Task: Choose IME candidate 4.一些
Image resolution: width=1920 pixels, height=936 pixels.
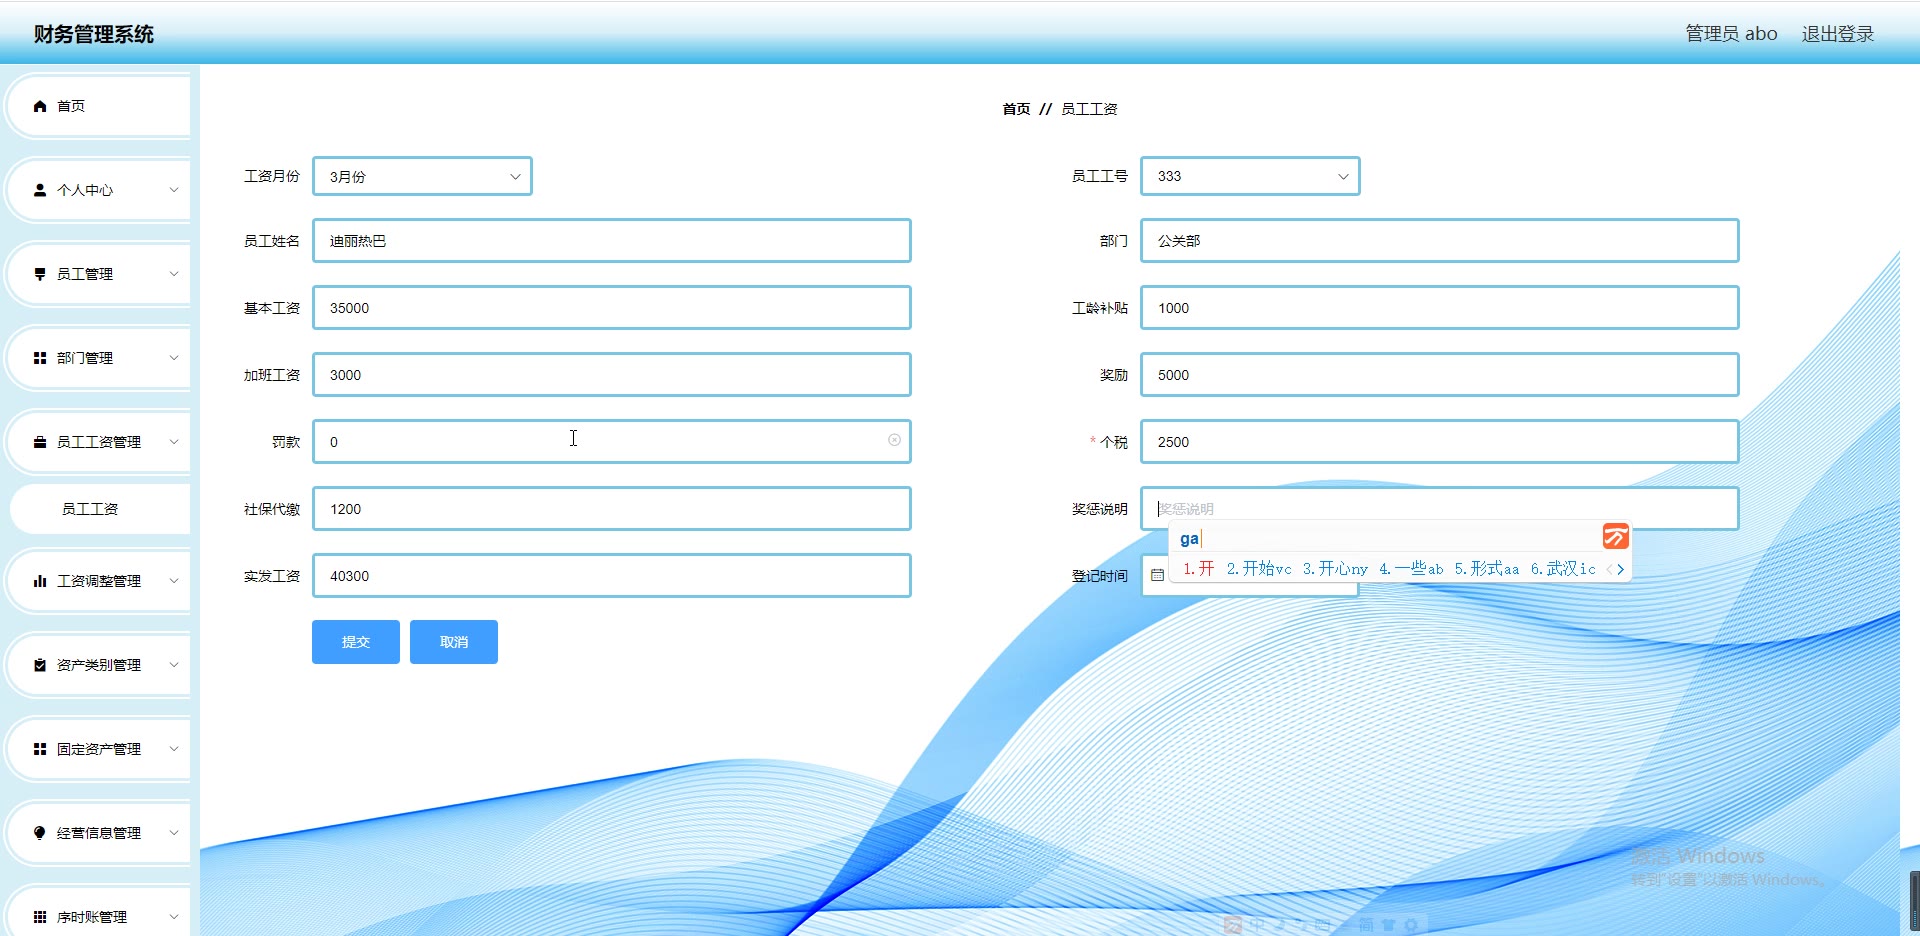Action: 1411,569
